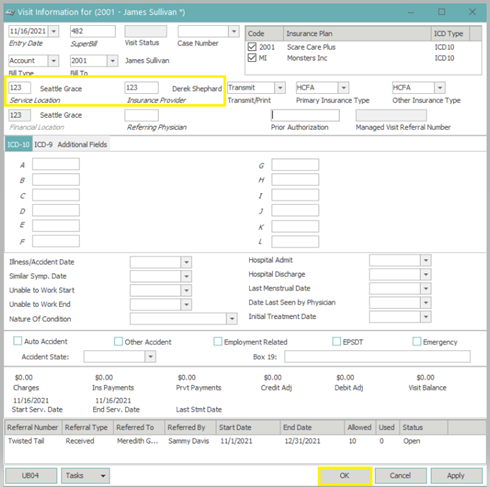490x487 pixels.
Task: Expand the Tasks dropdown button
Action: 85,476
